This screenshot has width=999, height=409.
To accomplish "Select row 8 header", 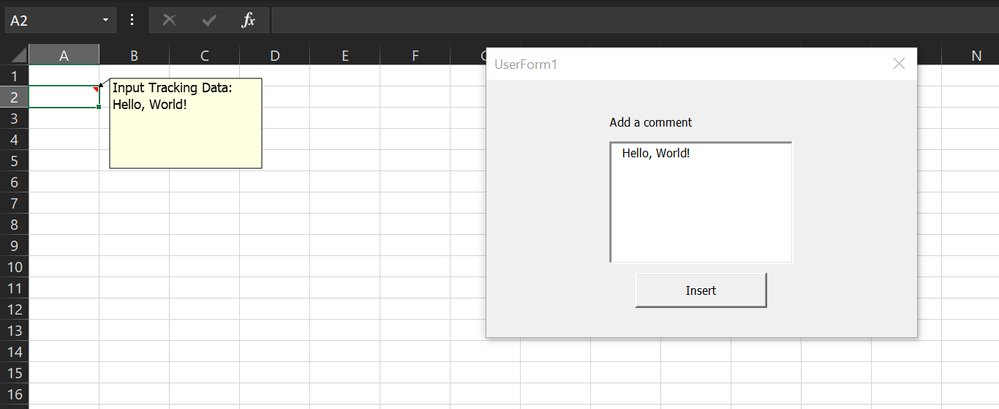I will click(x=14, y=224).
